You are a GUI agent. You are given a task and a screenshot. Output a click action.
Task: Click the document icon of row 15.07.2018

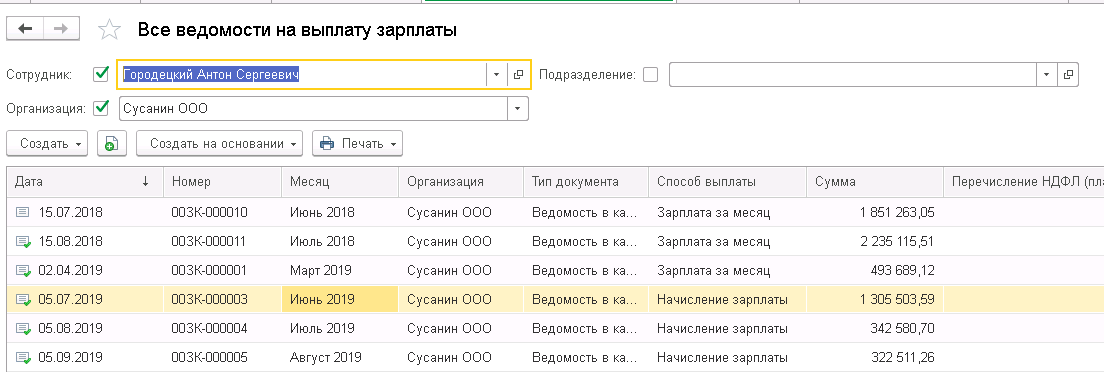pyautogui.click(x=23, y=212)
